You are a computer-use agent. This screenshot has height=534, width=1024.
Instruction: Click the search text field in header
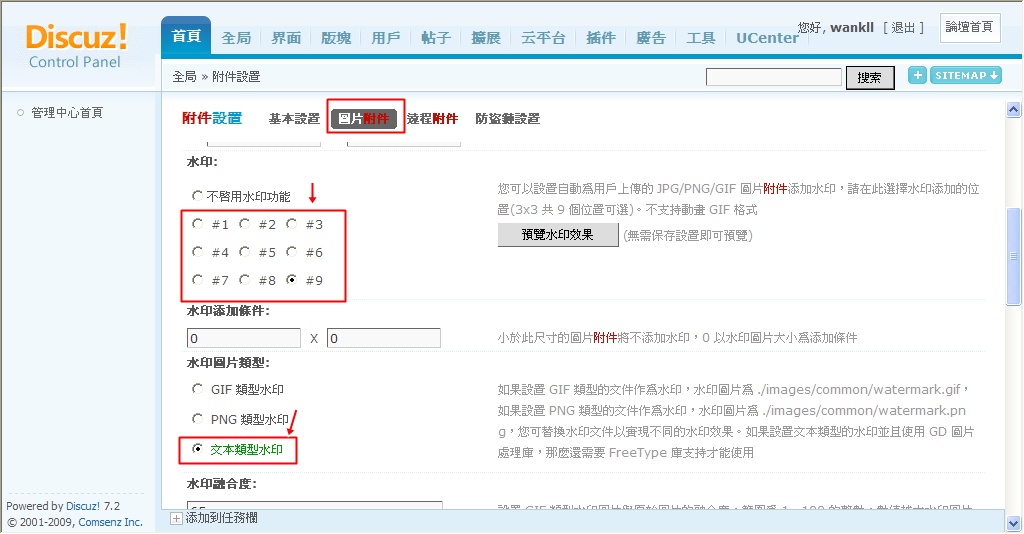coord(773,78)
